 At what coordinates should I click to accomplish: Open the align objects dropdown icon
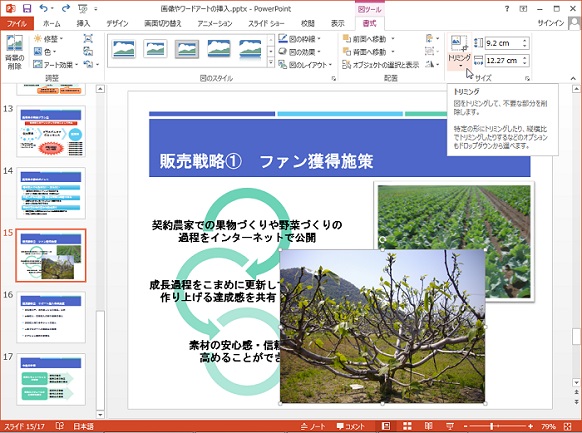click(x=432, y=38)
